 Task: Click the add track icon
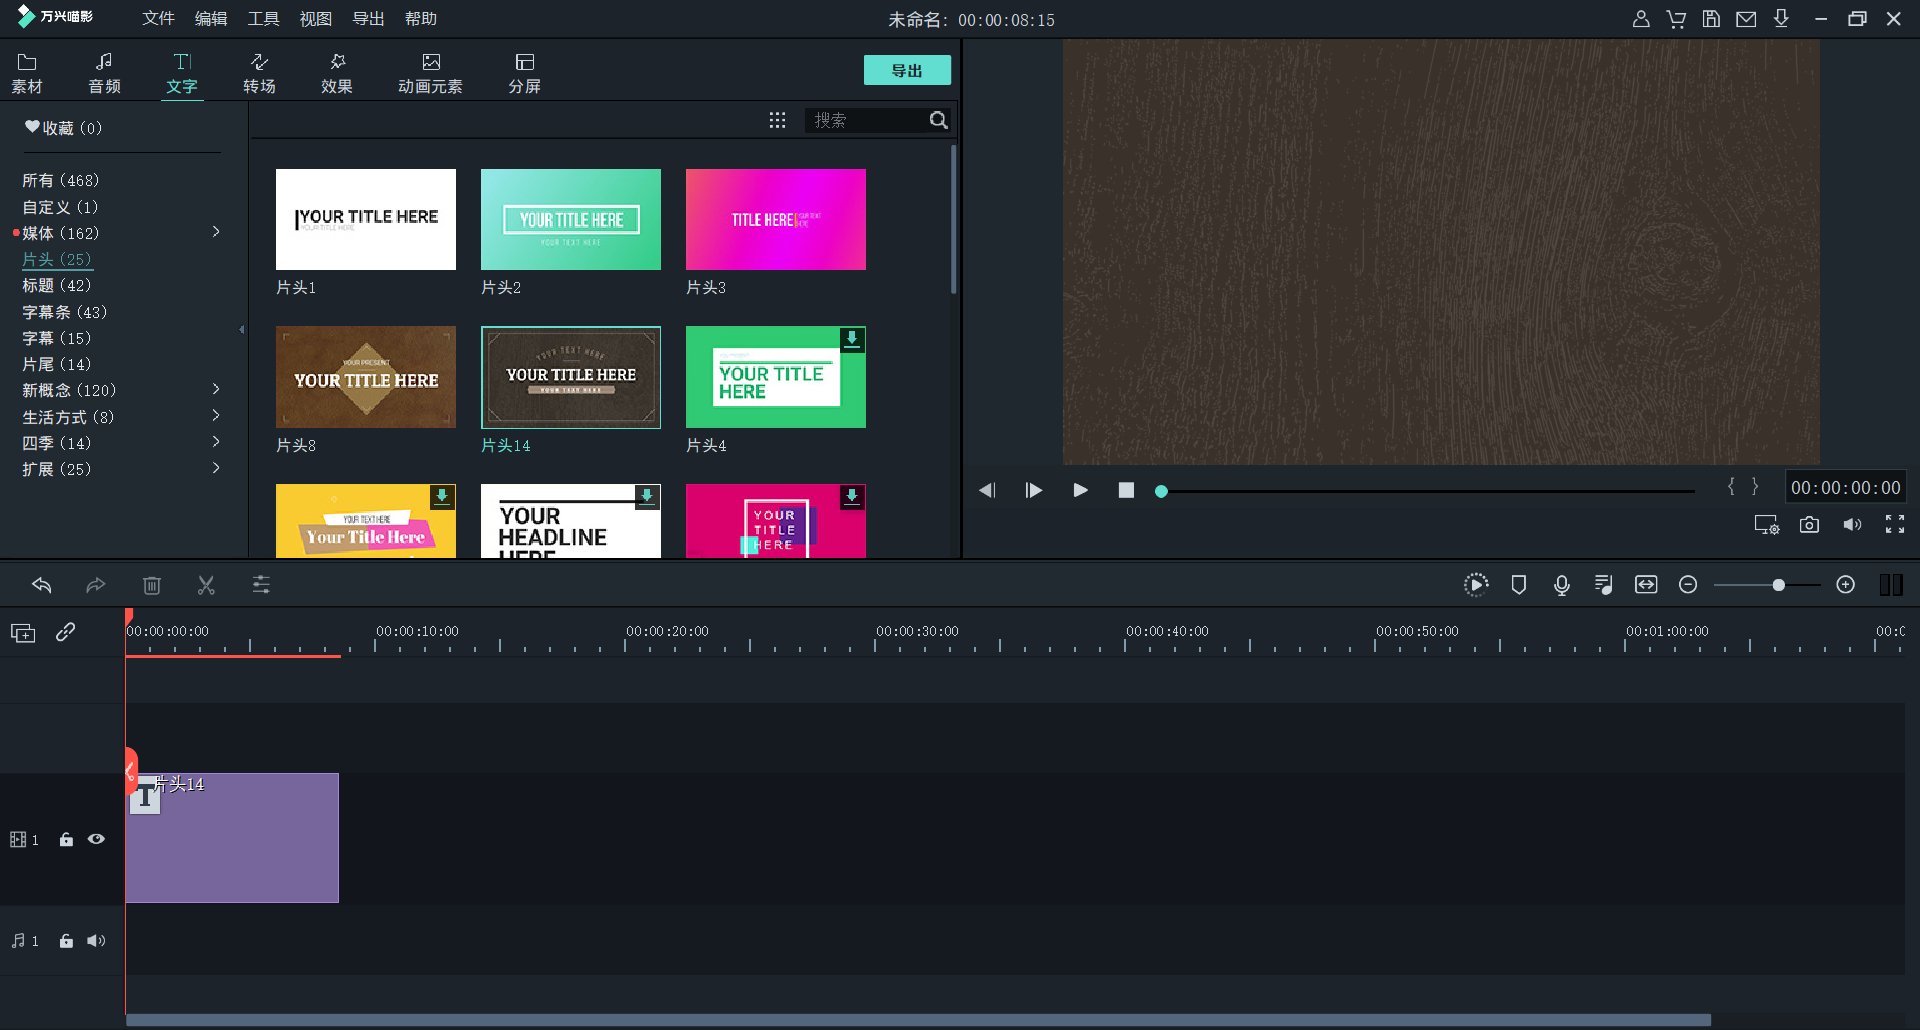pyautogui.click(x=23, y=633)
